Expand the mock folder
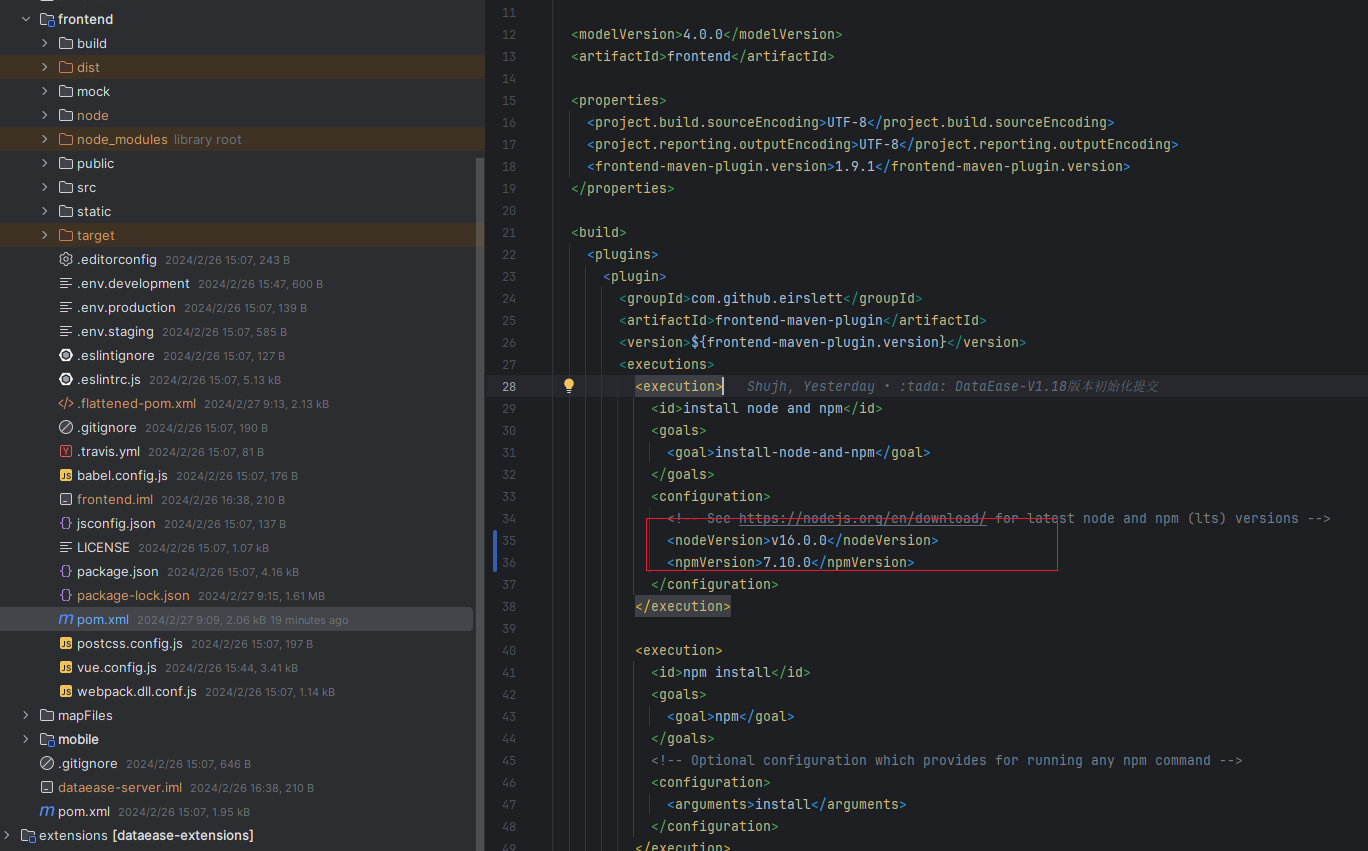 (45, 91)
